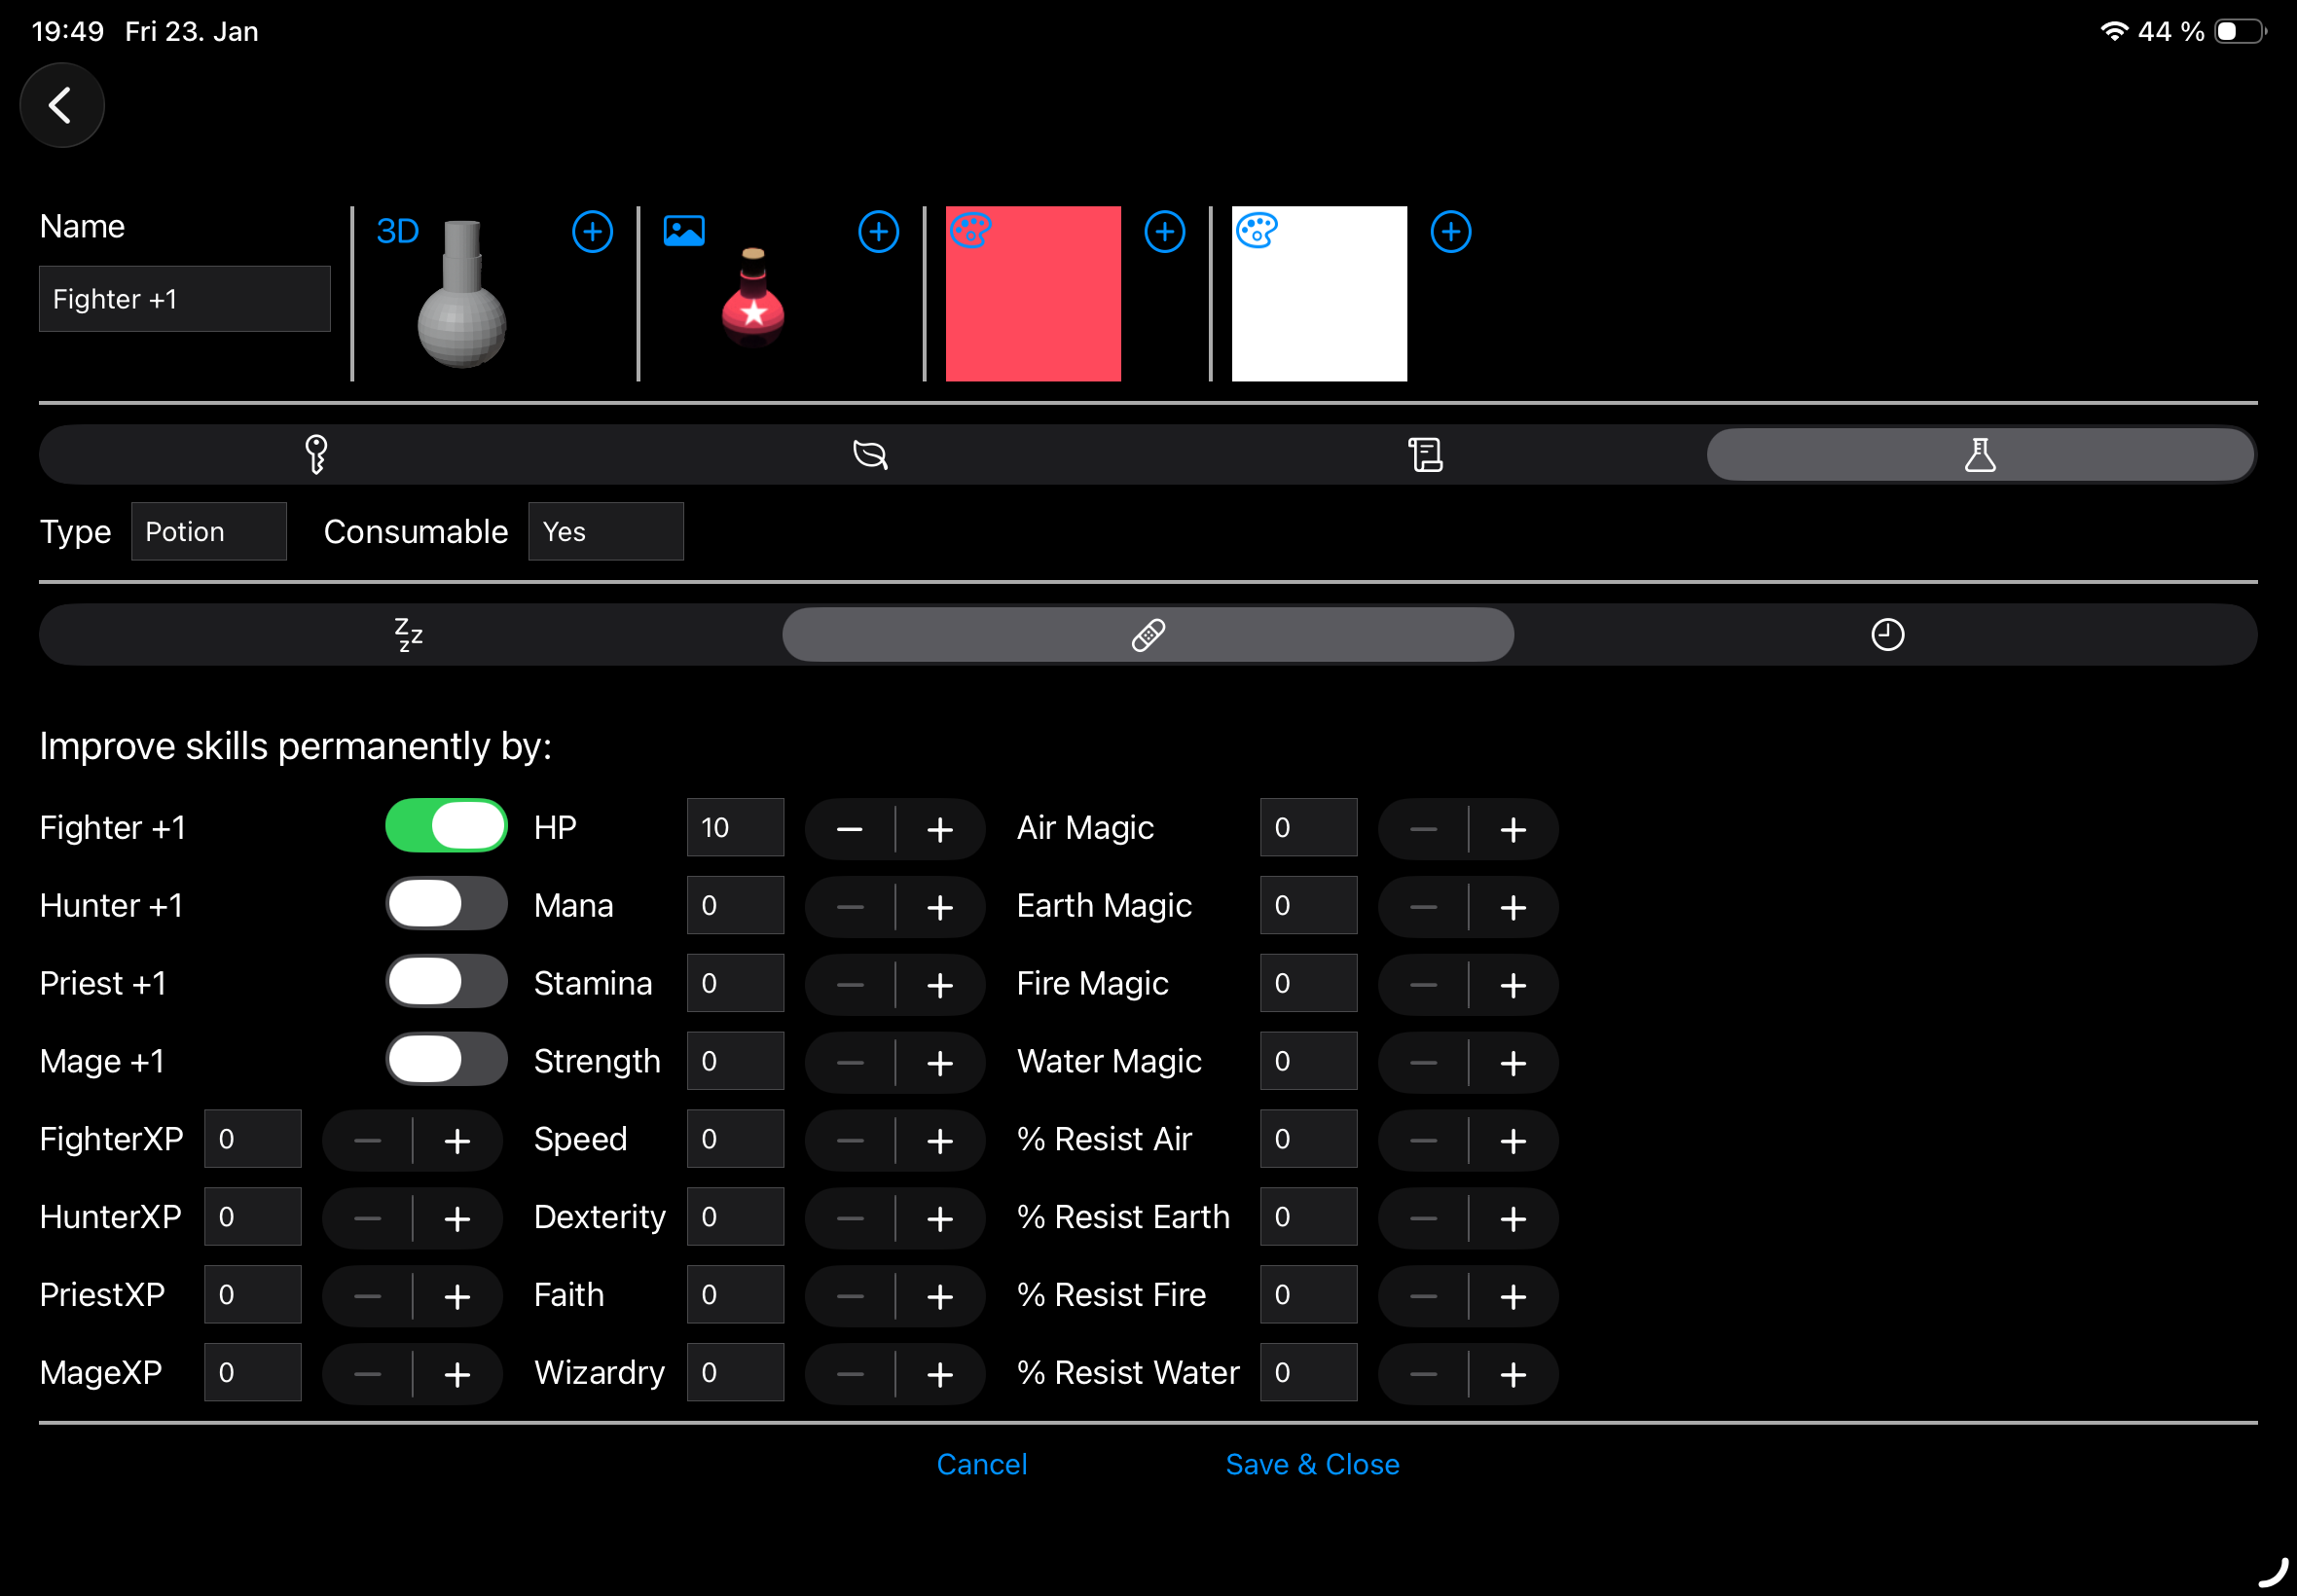Tap the back arrow button

tap(61, 105)
